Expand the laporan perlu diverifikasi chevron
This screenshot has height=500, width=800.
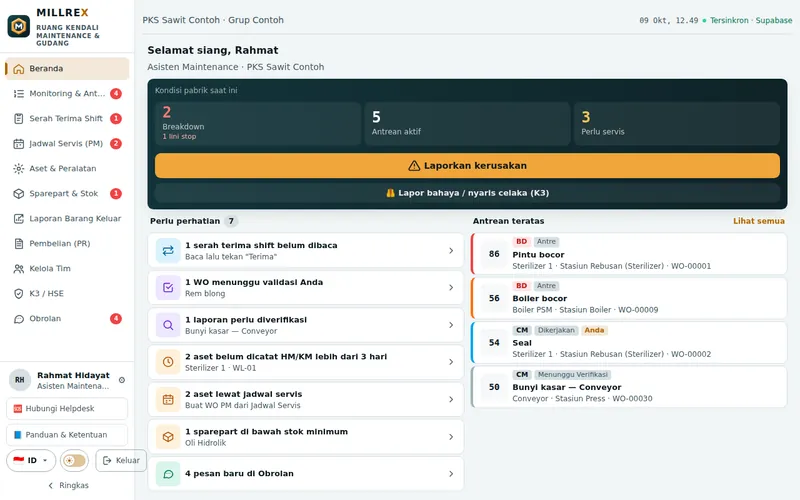coord(451,325)
